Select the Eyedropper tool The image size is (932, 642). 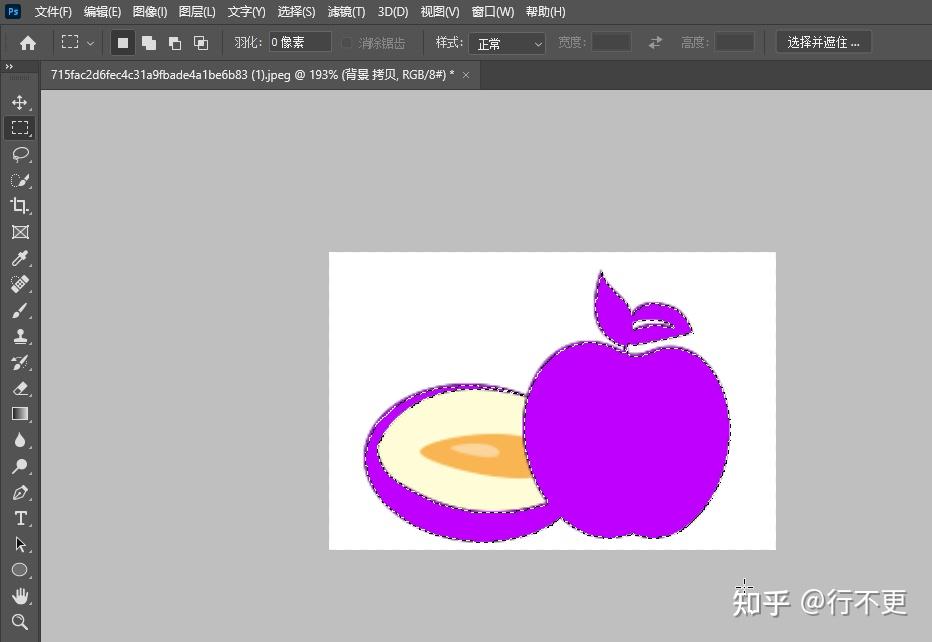(x=20, y=258)
